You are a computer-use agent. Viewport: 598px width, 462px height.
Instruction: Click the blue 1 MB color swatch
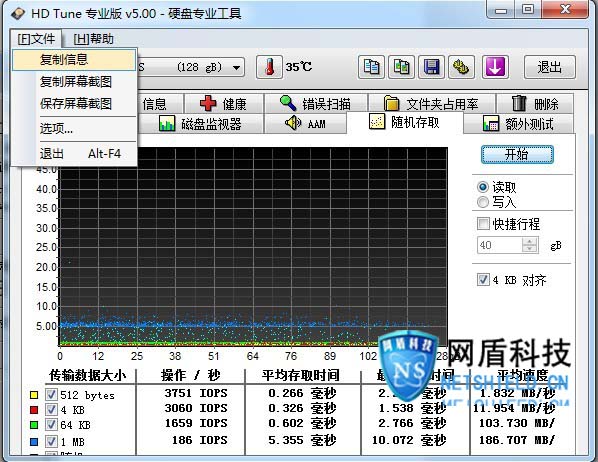pos(34,442)
